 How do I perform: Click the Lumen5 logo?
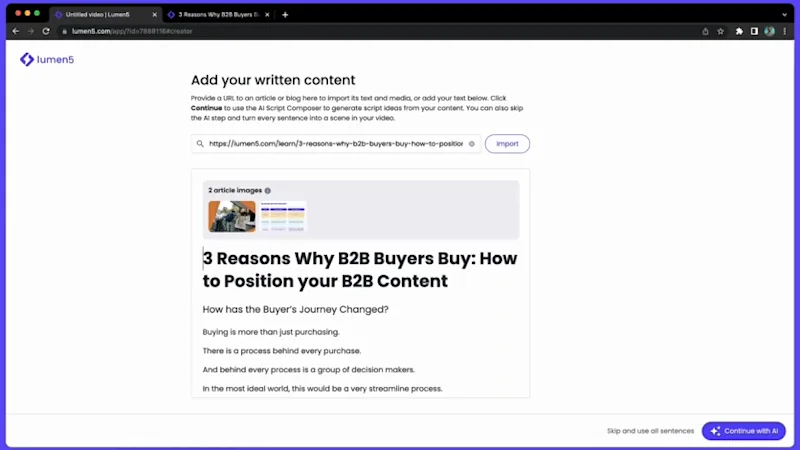[47, 60]
